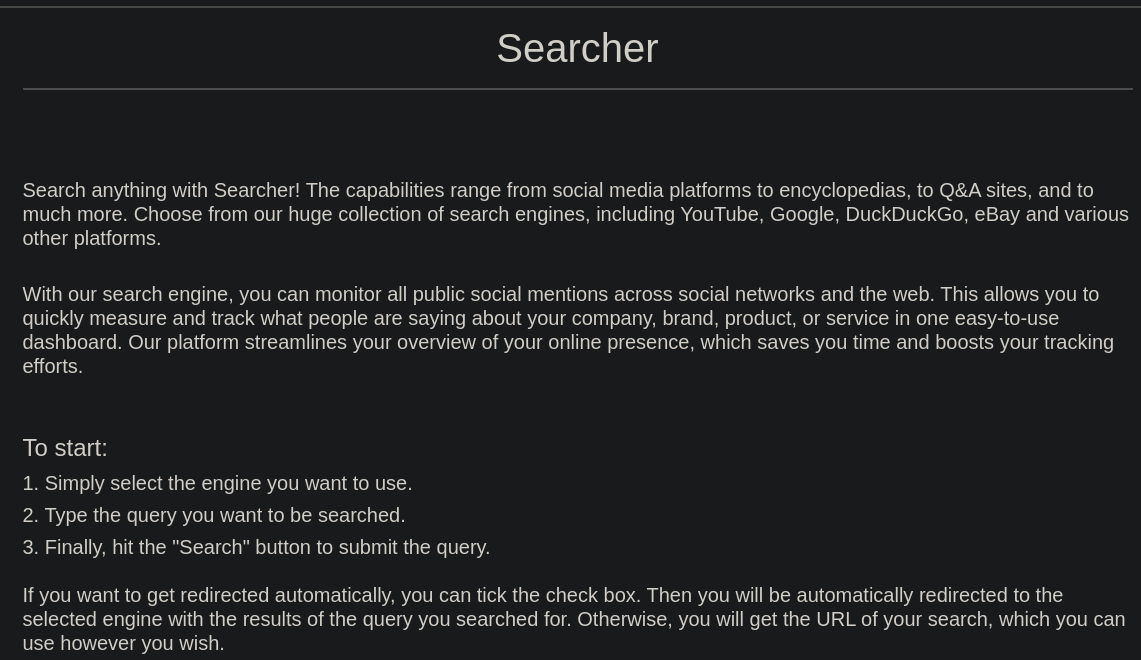Select step 1 about selecting the engine
Viewport: 1141px width, 660px height.
click(x=218, y=483)
